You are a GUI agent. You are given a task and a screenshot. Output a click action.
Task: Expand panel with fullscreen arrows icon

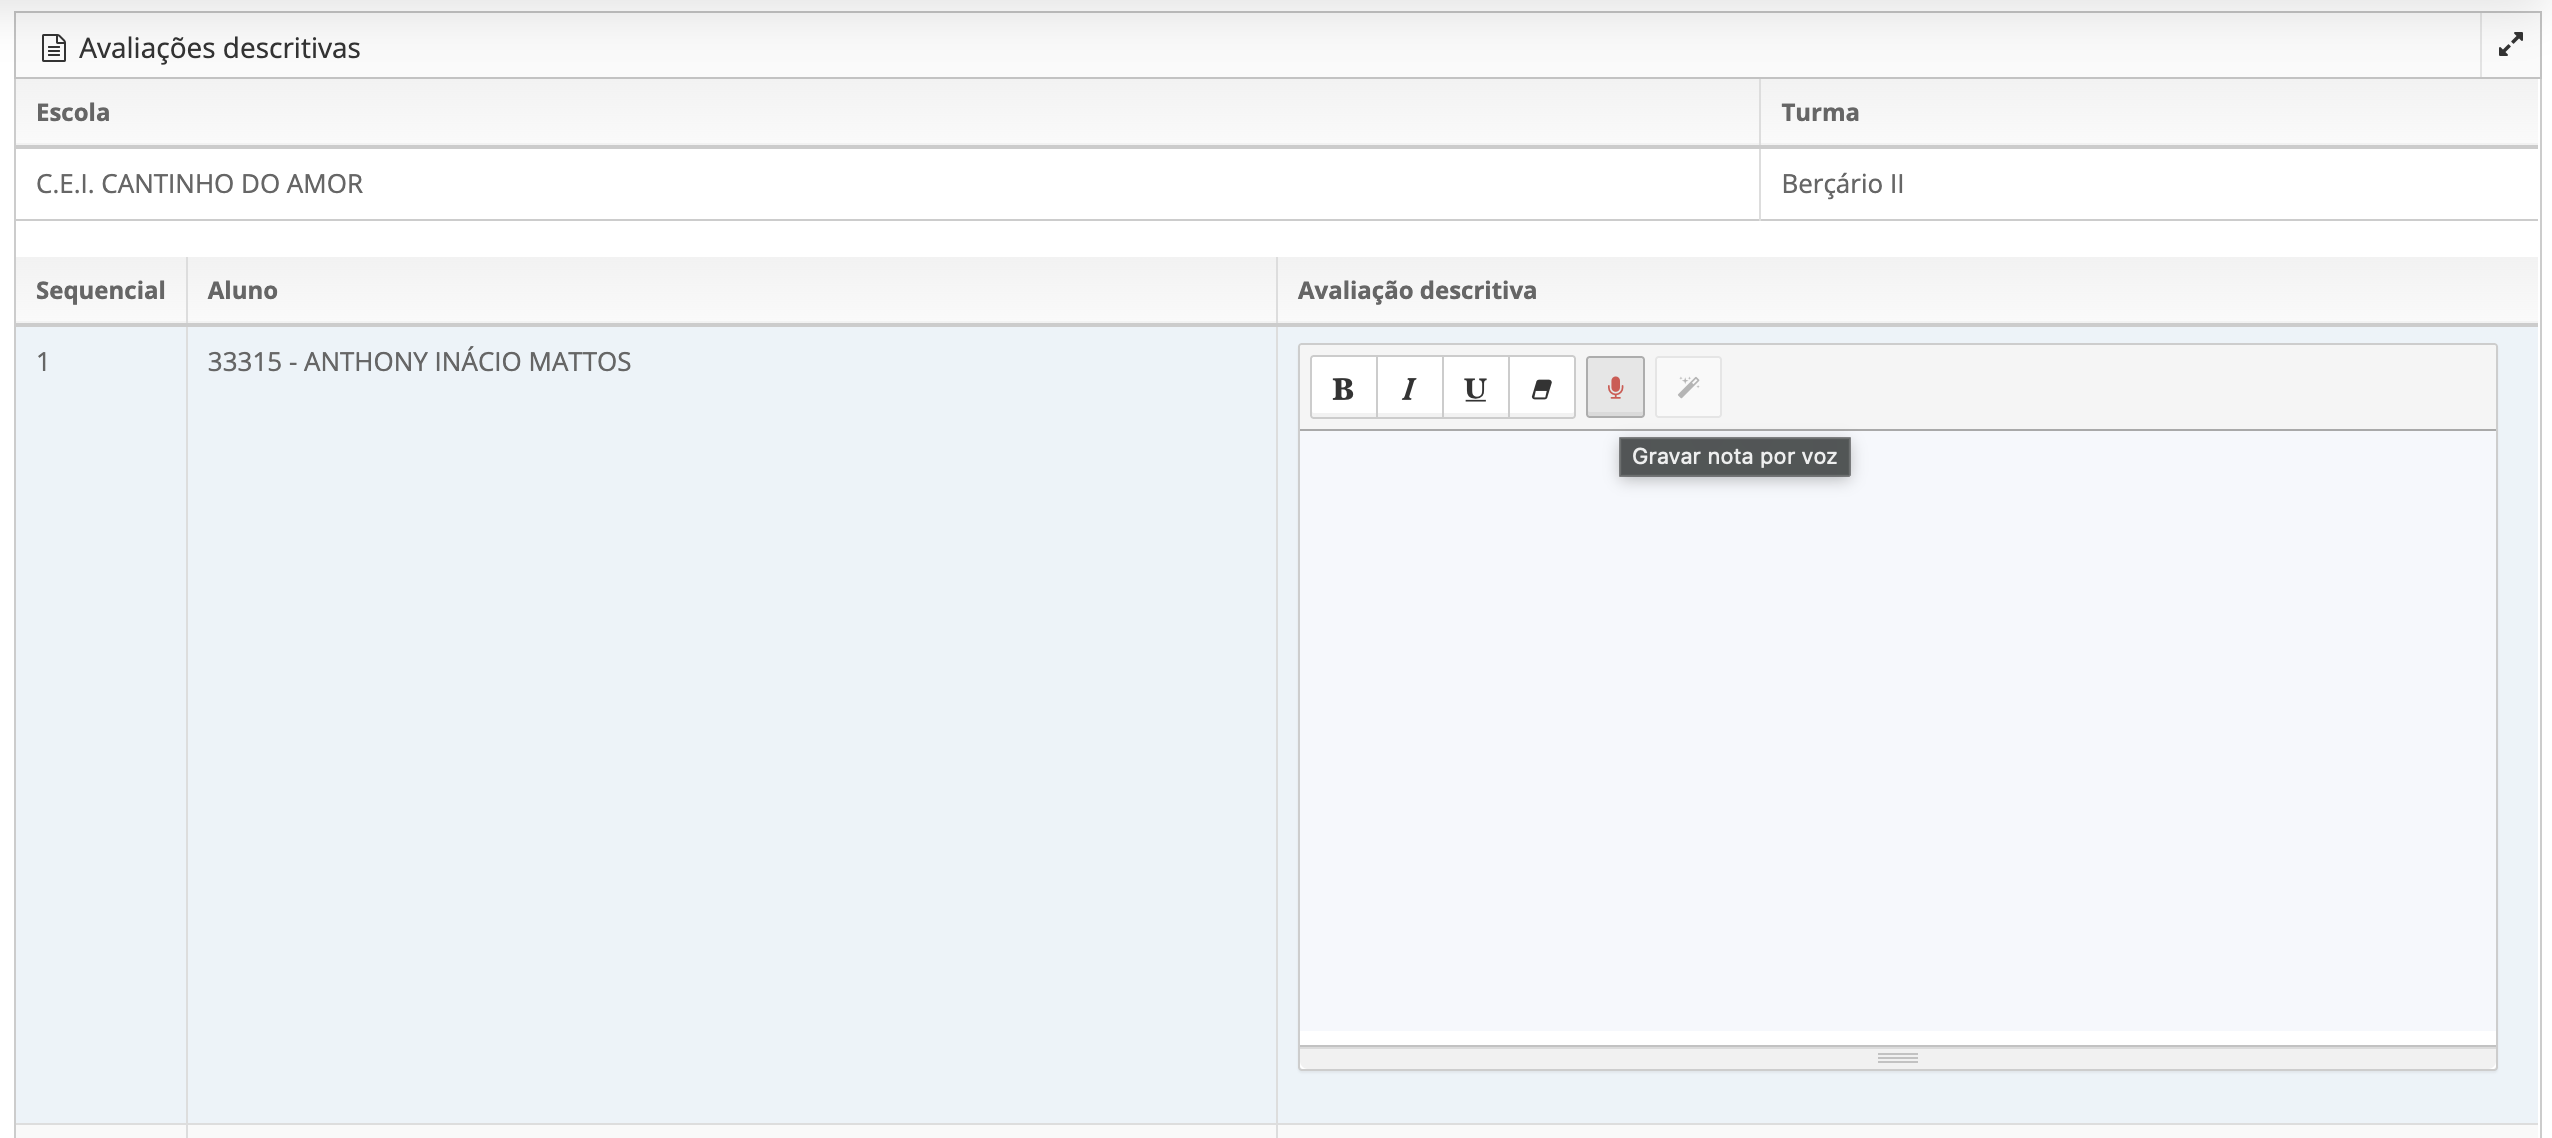(x=2510, y=45)
